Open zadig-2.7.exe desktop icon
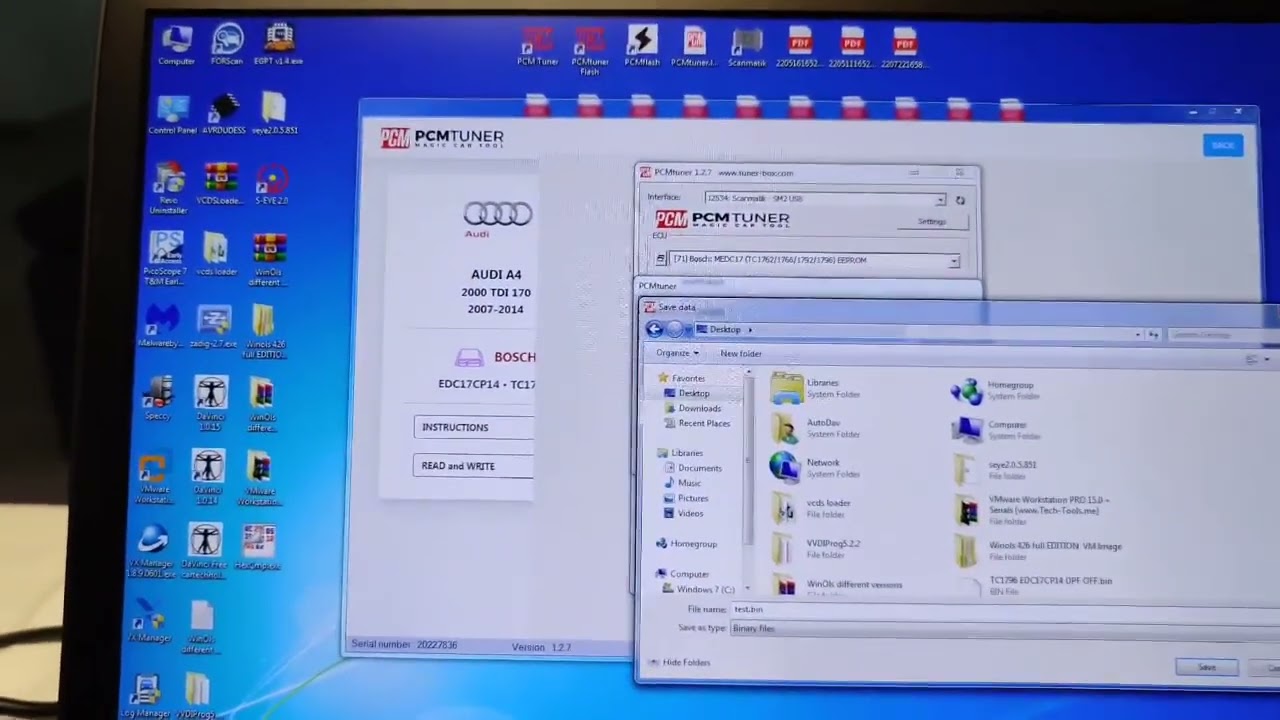 point(215,326)
